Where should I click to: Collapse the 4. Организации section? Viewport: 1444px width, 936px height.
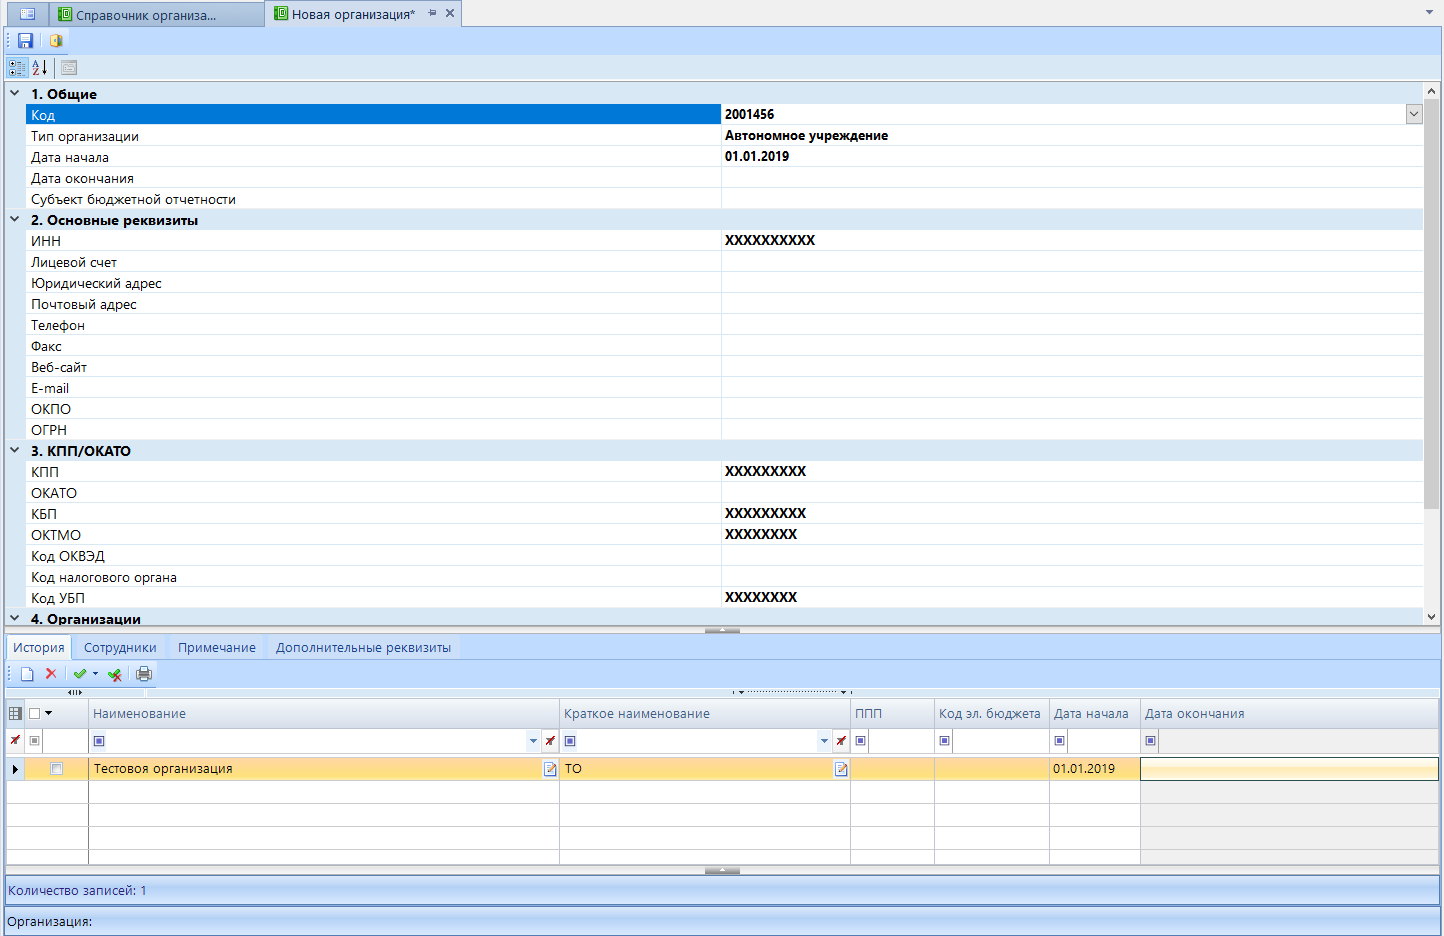[x=15, y=618]
